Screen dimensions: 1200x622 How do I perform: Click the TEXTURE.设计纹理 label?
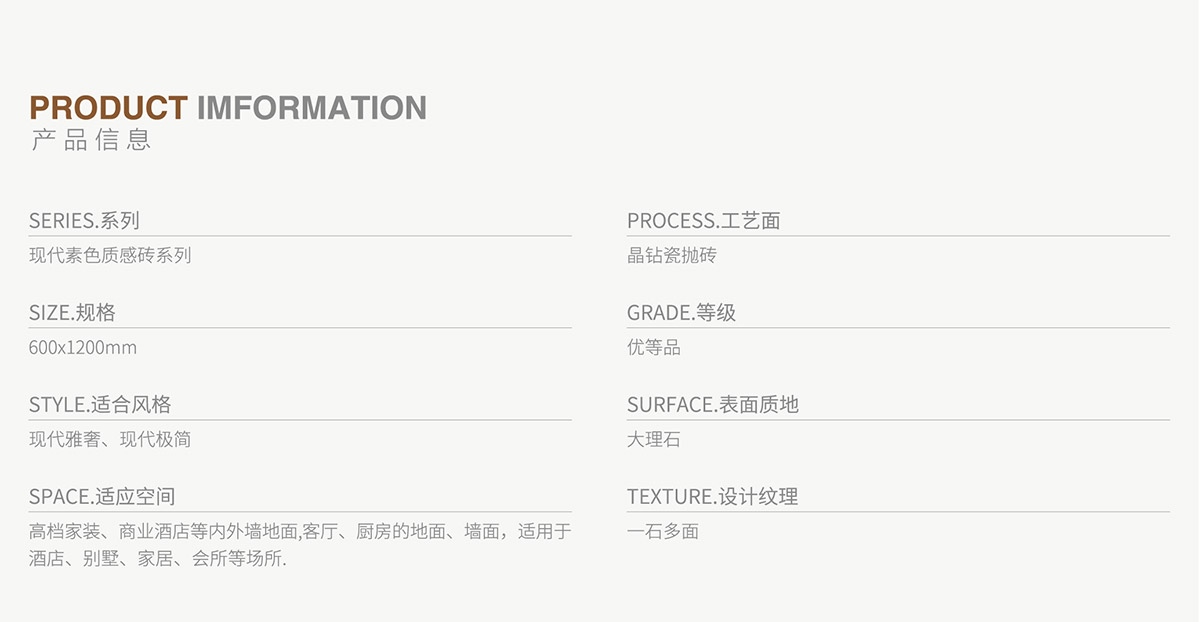tap(712, 497)
